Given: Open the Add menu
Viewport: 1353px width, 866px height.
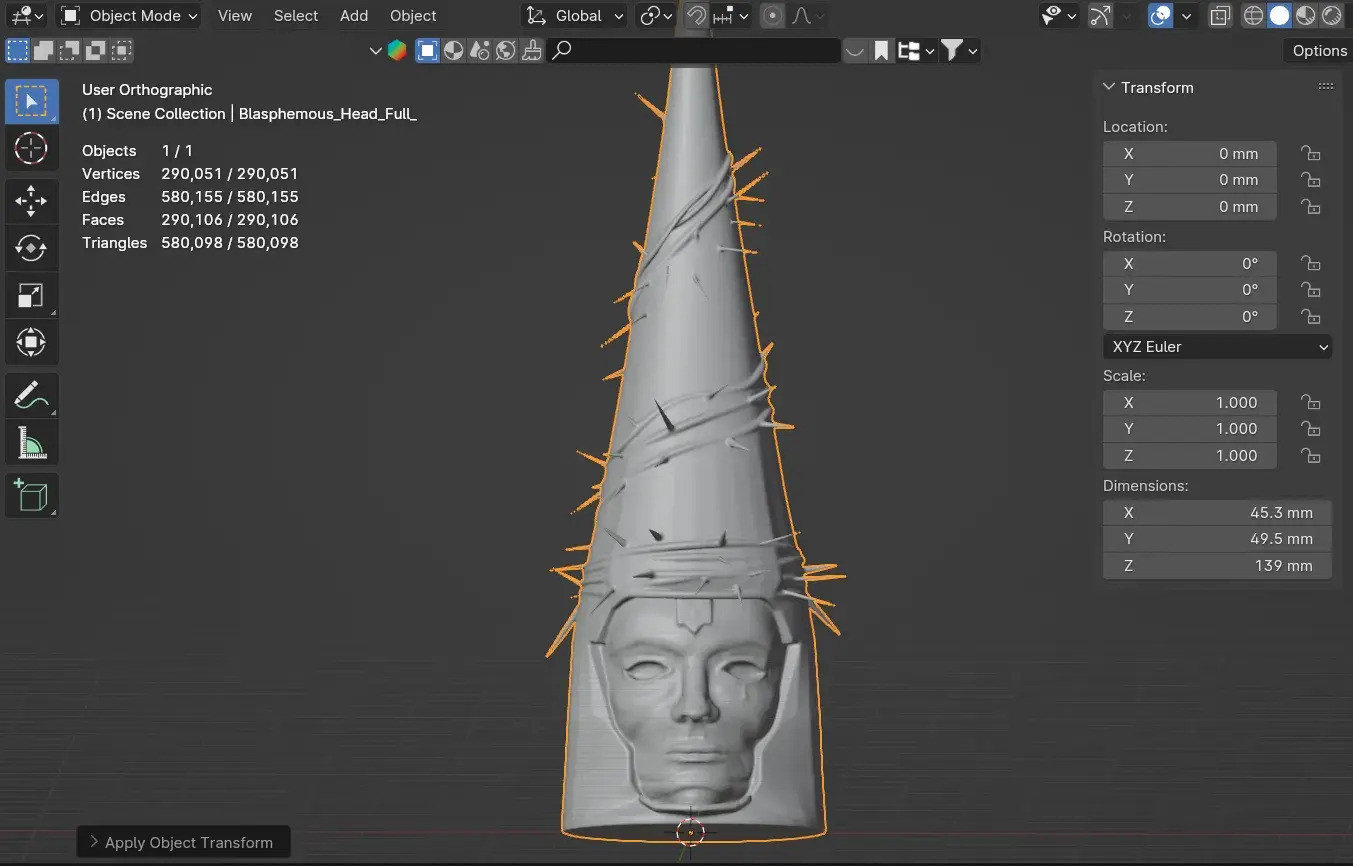Looking at the screenshot, I should click(x=354, y=16).
